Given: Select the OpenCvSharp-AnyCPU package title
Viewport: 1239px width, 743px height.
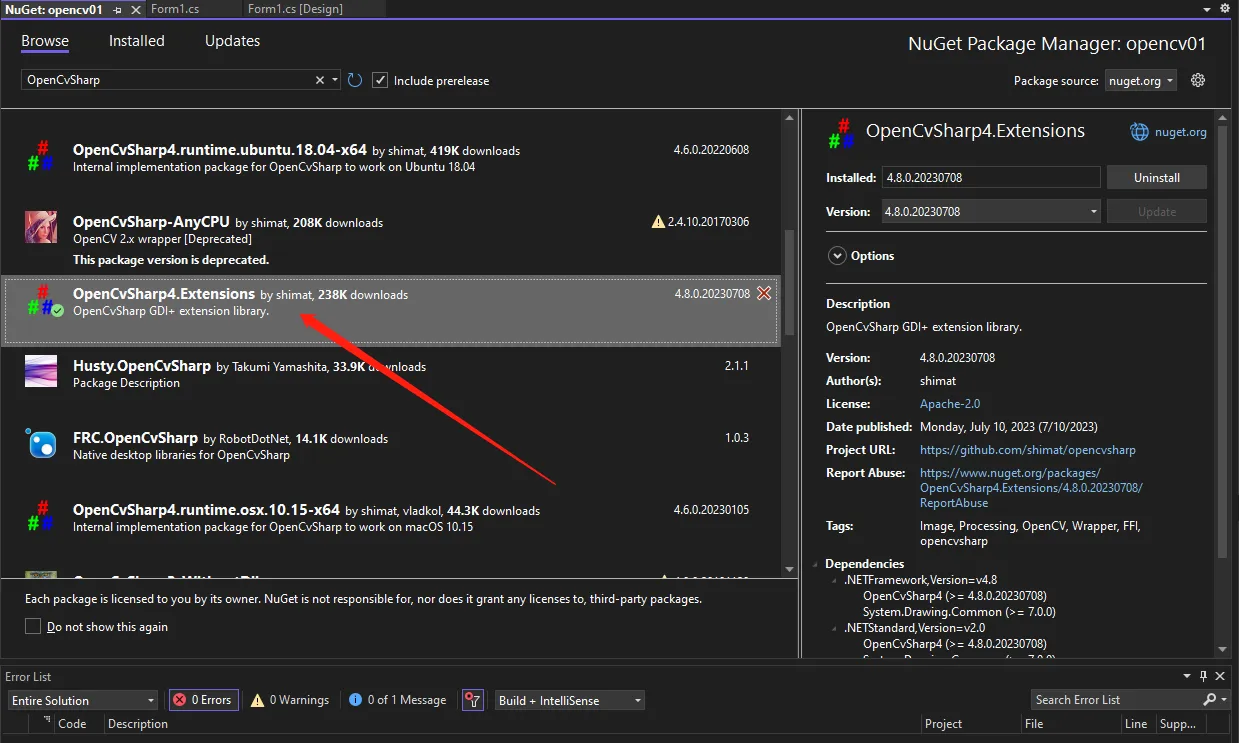Looking at the screenshot, I should pos(151,222).
